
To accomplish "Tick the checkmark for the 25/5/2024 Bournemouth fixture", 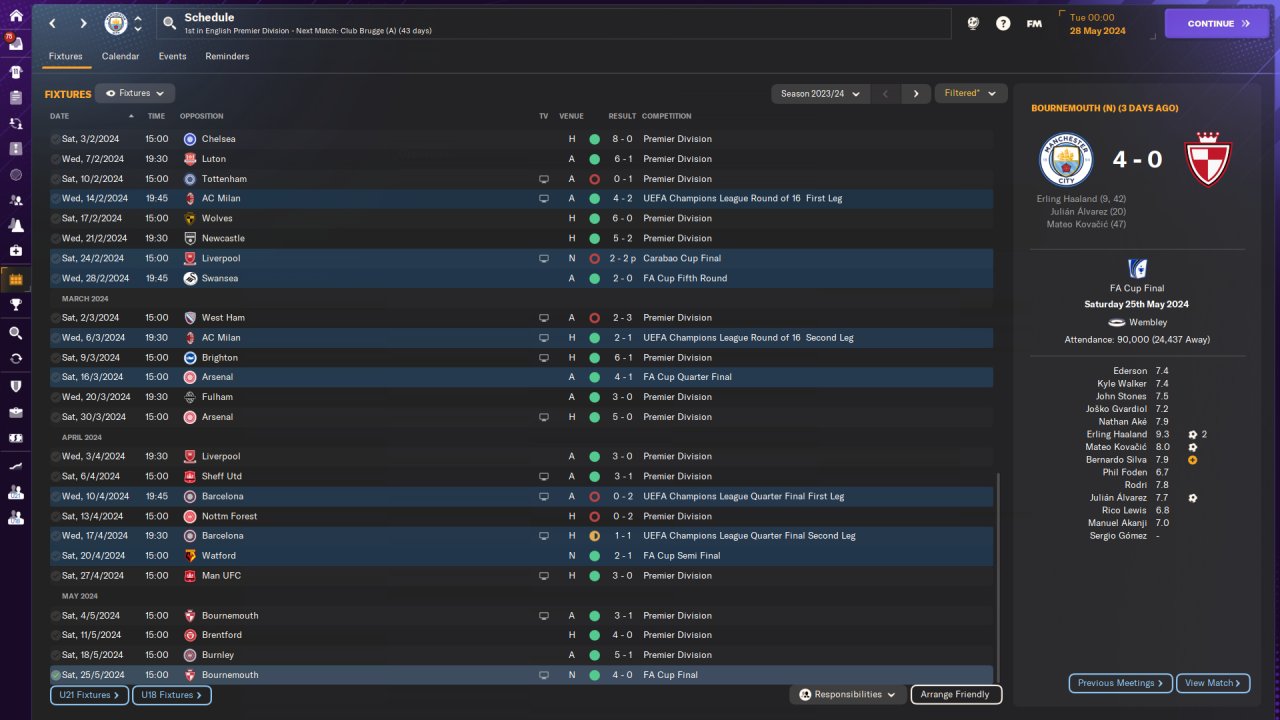I will tap(56, 675).
